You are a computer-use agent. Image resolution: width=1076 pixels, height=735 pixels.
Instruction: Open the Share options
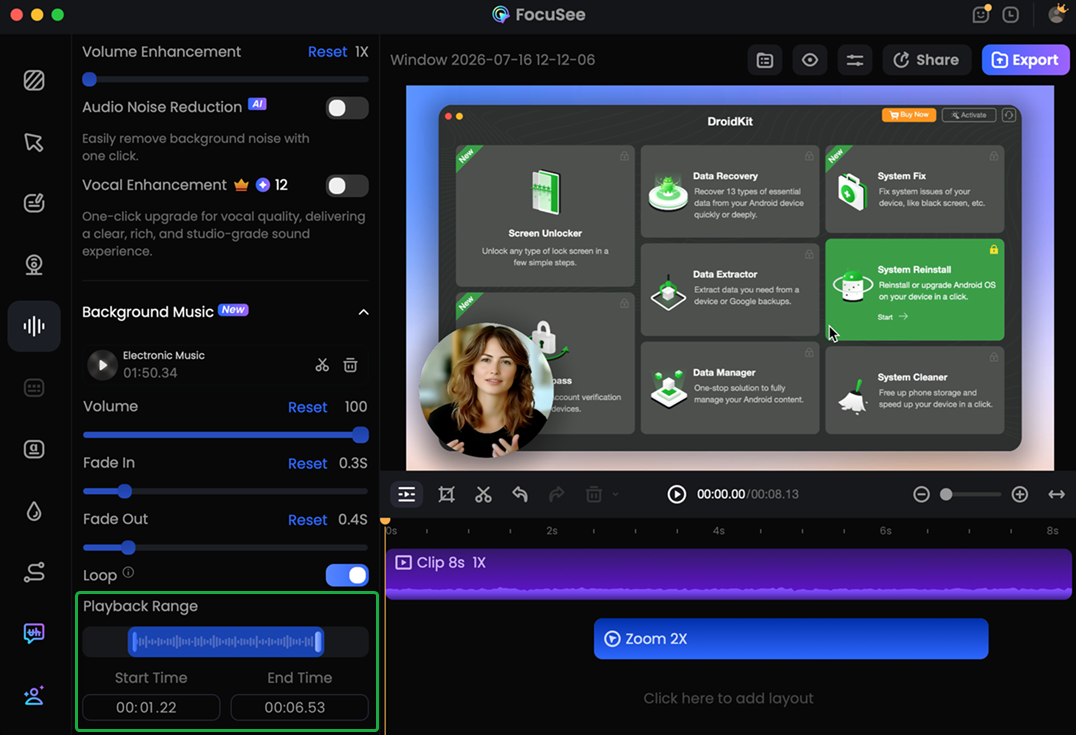926,60
